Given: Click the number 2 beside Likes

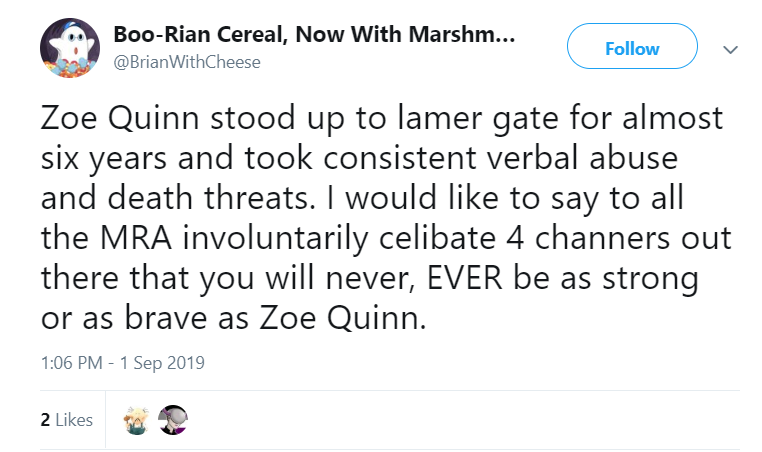Looking at the screenshot, I should pyautogui.click(x=45, y=420).
